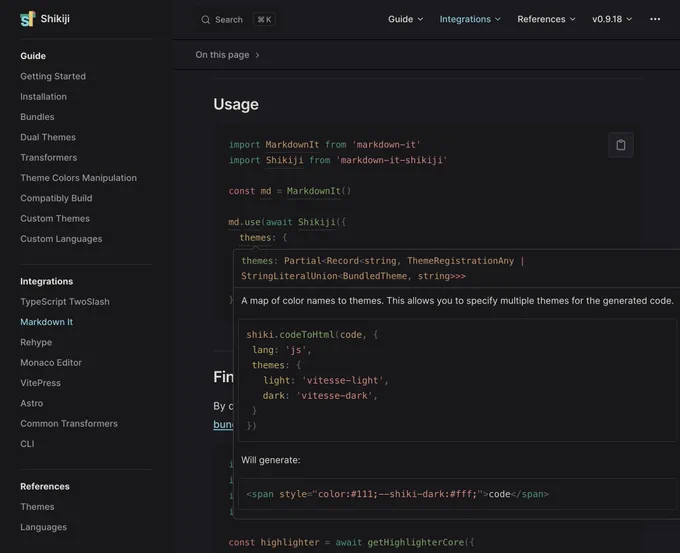Image resolution: width=680 pixels, height=553 pixels.
Task: Click 'vitesse-light' in tooltip example
Action: pyautogui.click(x=345, y=381)
